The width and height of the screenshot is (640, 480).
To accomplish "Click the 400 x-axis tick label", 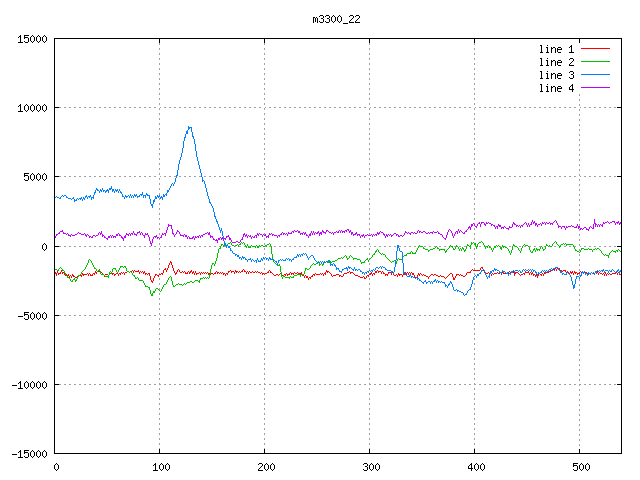I will tap(474, 467).
